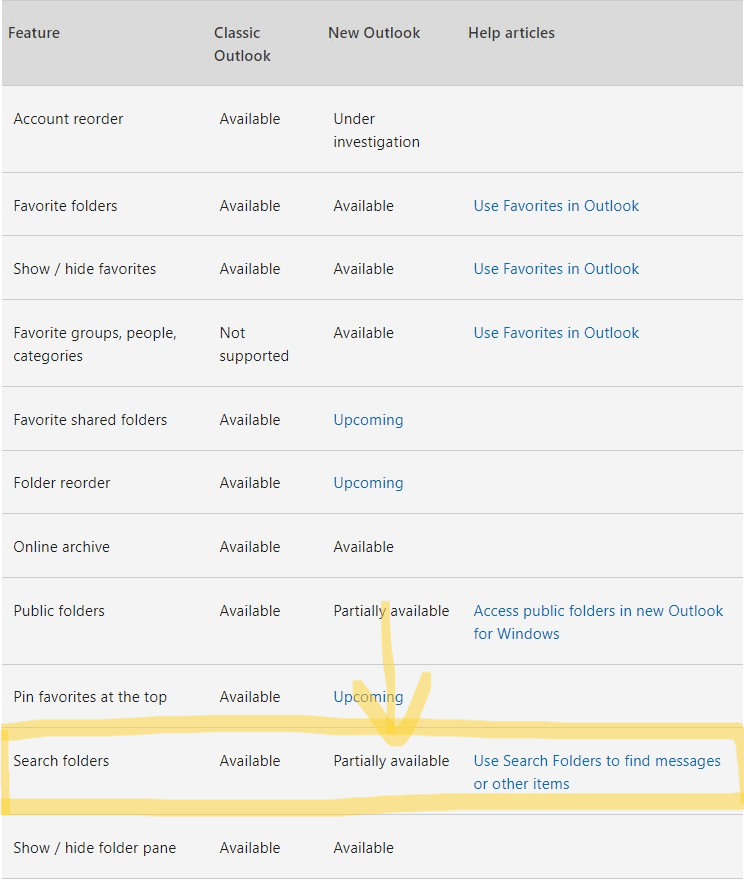The image size is (744, 883).
Task: Open Access public folders in new Outlook link
Action: click(598, 622)
